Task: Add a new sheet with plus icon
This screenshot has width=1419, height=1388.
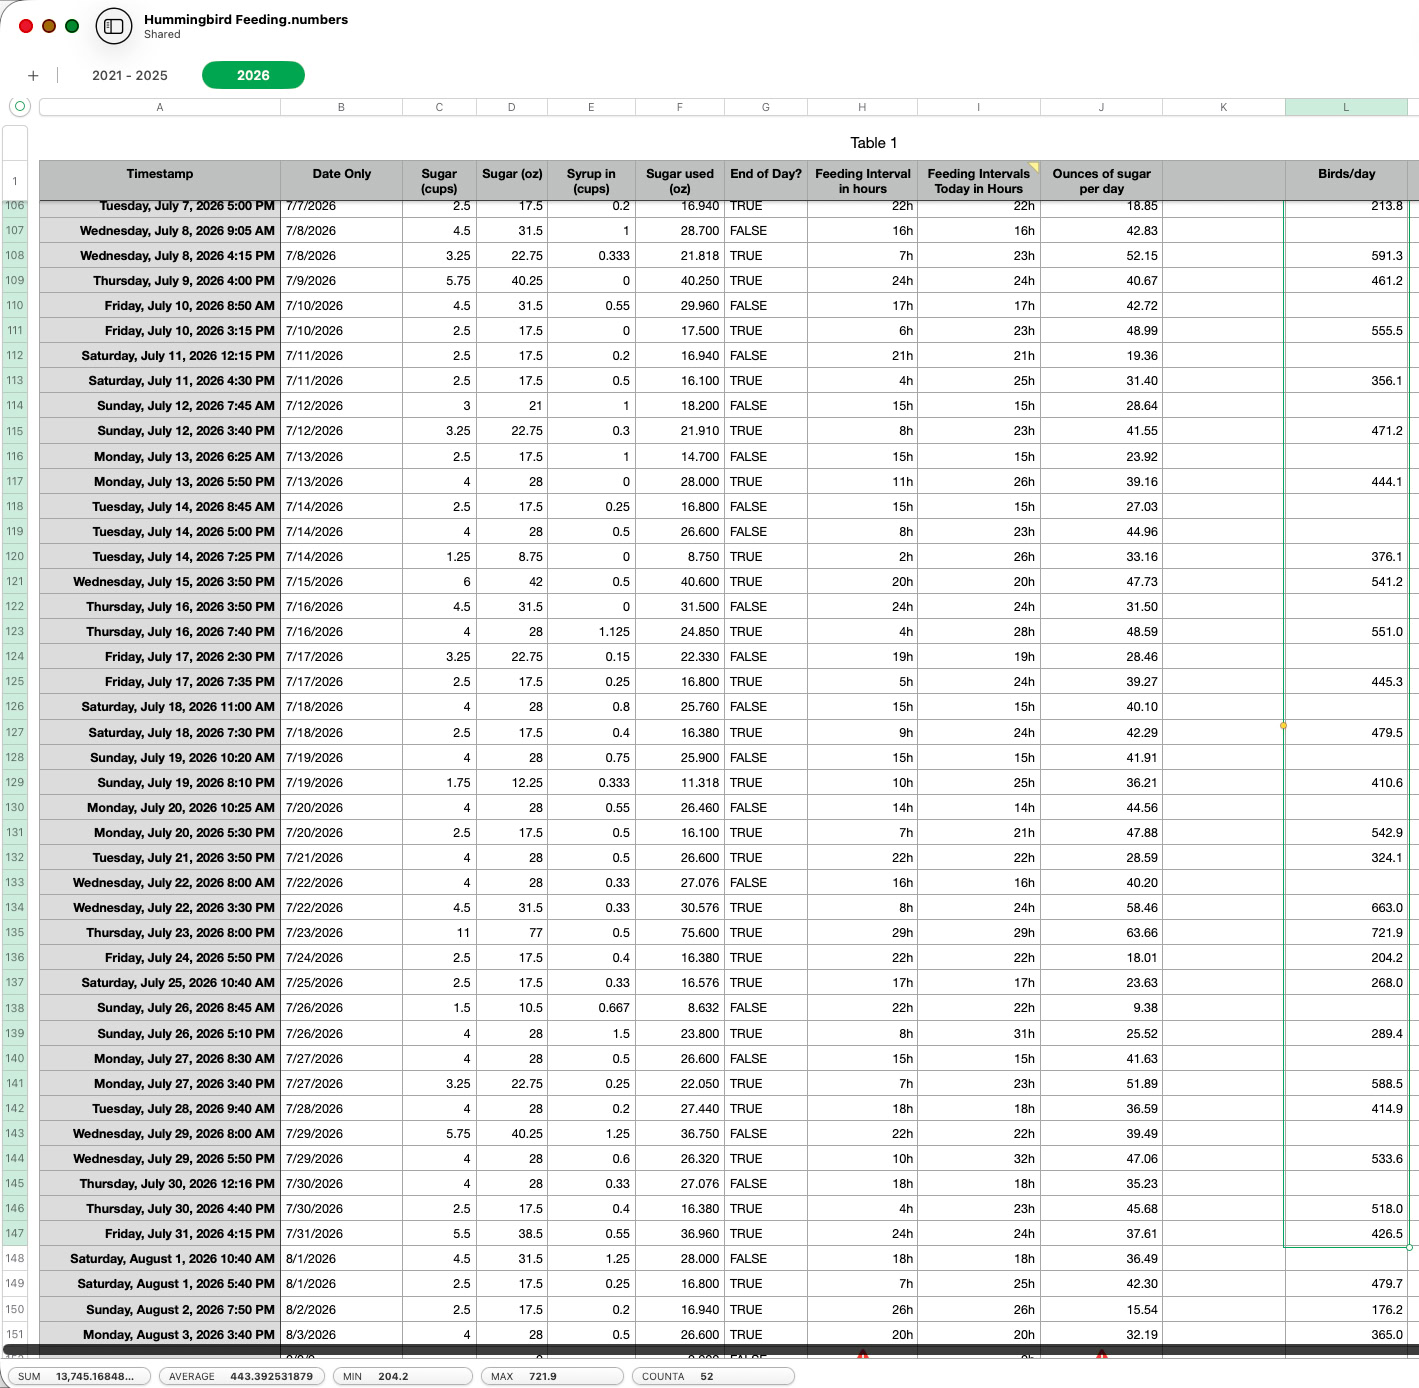Action: tap(33, 75)
